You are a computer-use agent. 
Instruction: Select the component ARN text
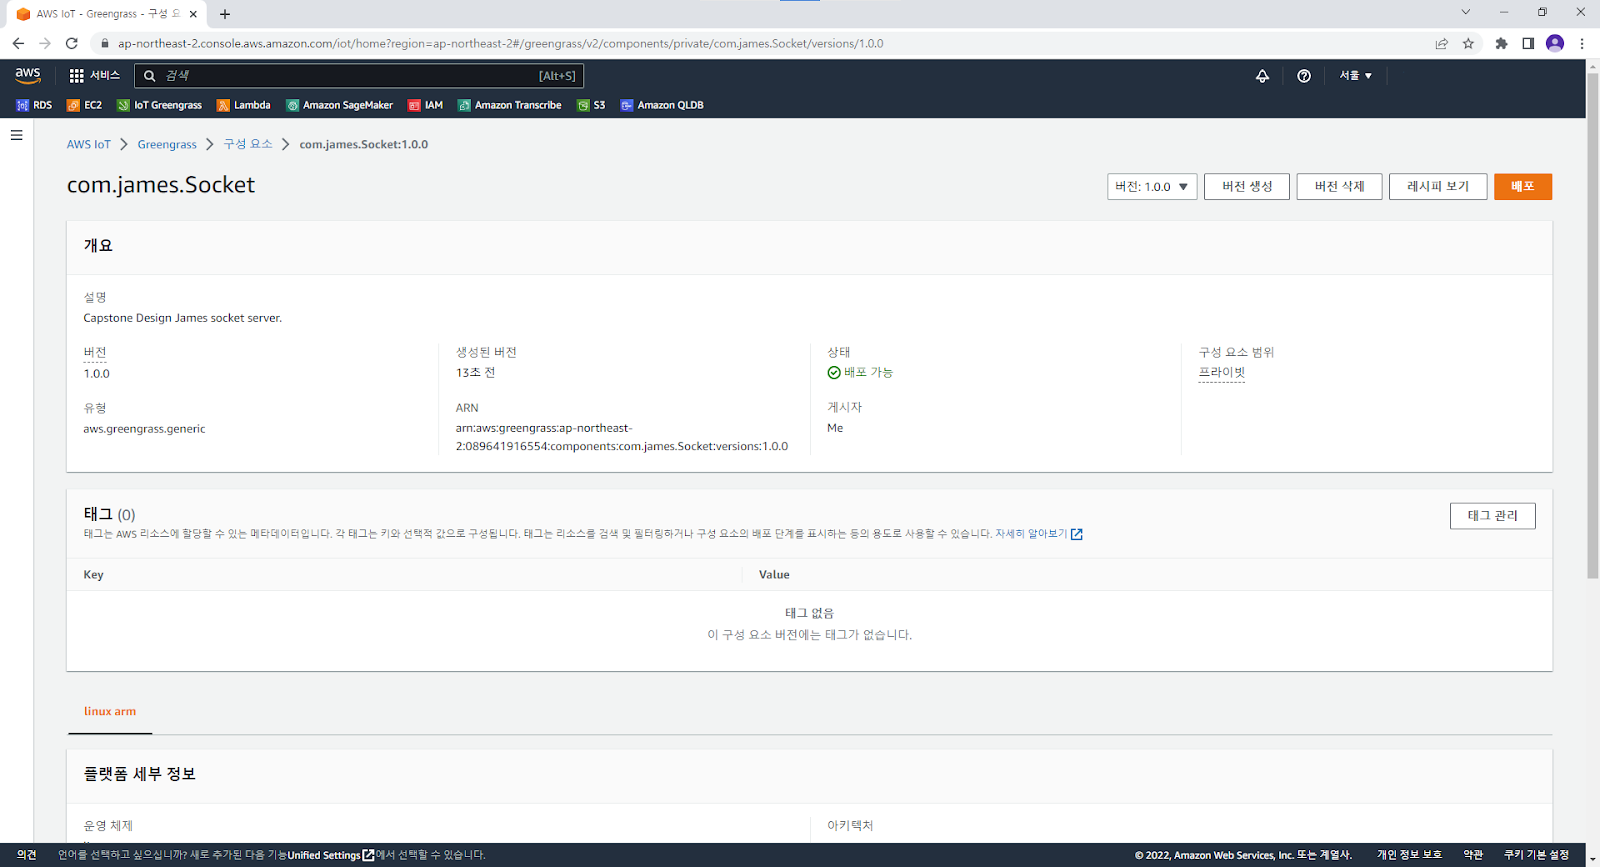621,437
